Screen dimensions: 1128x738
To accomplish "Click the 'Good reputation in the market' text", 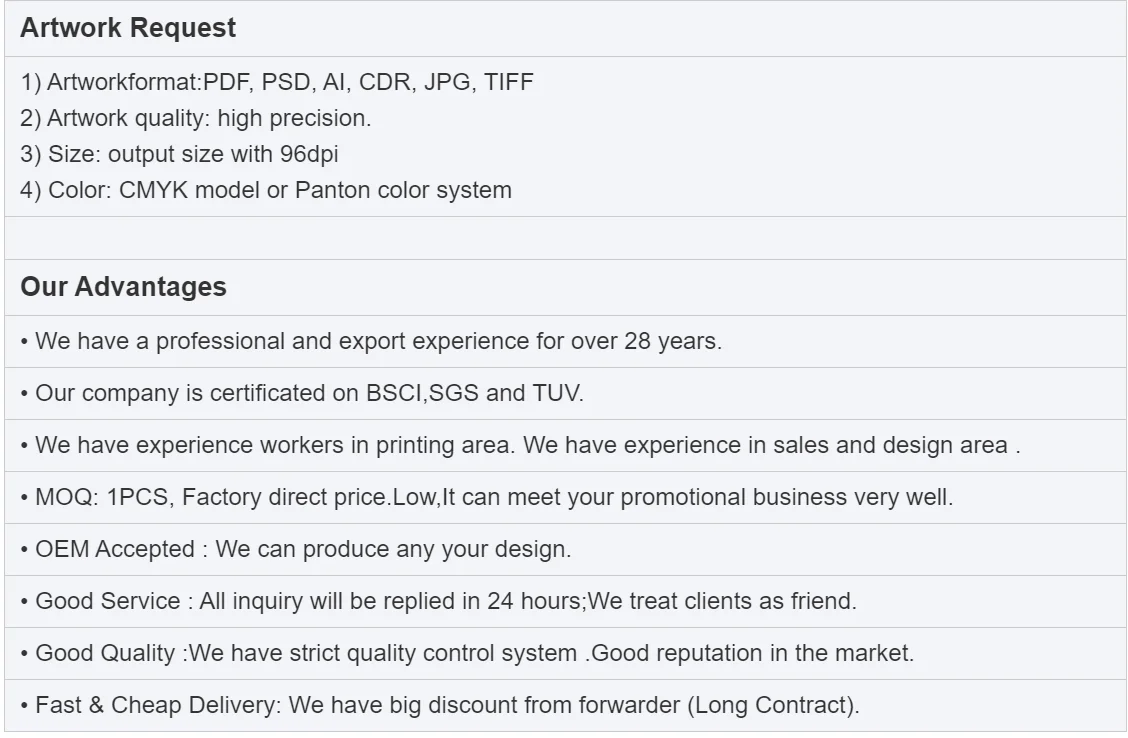I will [752, 653].
